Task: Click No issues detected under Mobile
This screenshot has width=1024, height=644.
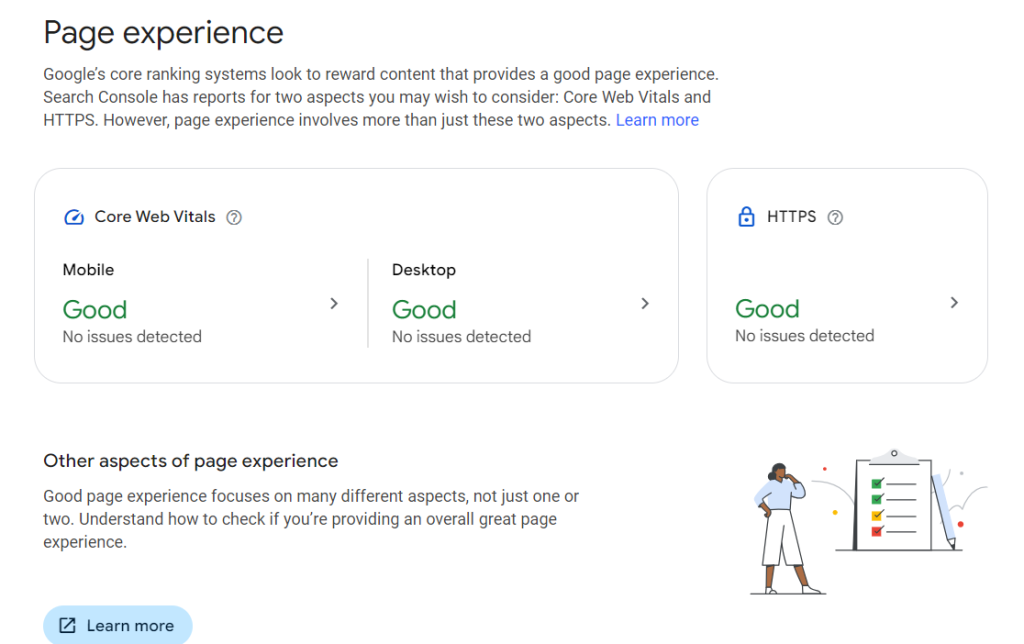Action: tap(132, 336)
